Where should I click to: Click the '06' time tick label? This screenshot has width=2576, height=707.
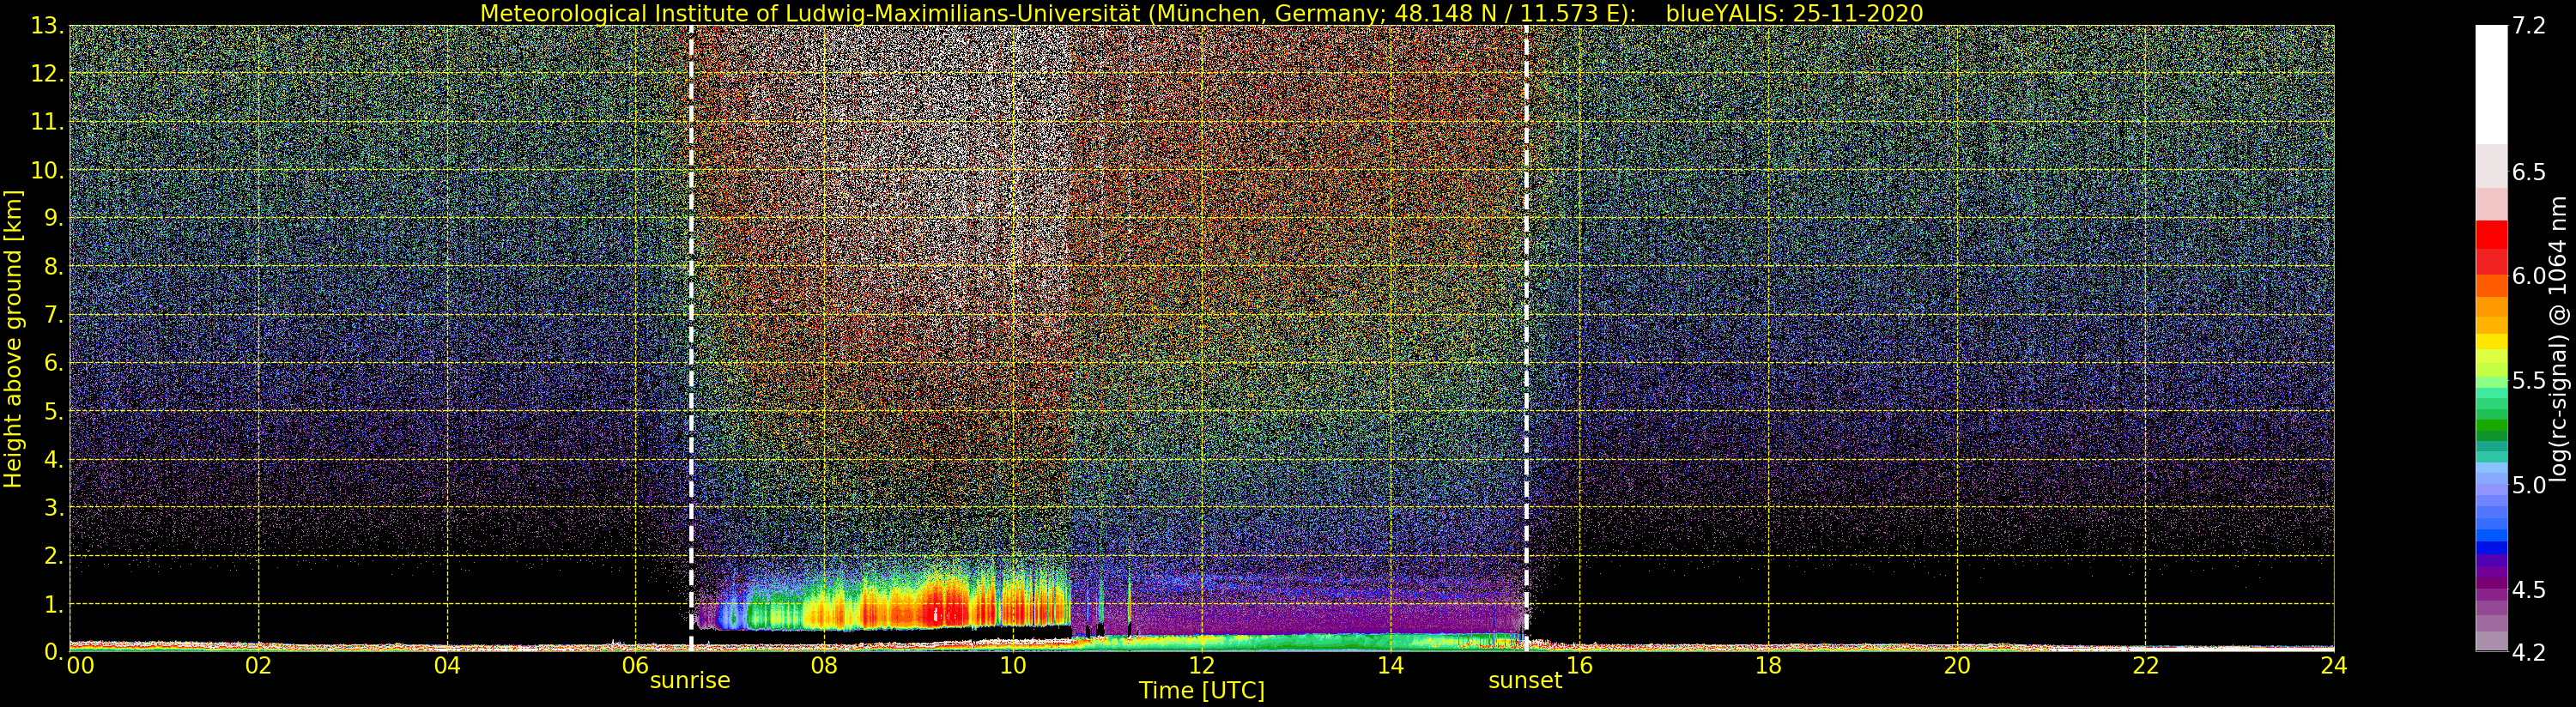tap(635, 665)
